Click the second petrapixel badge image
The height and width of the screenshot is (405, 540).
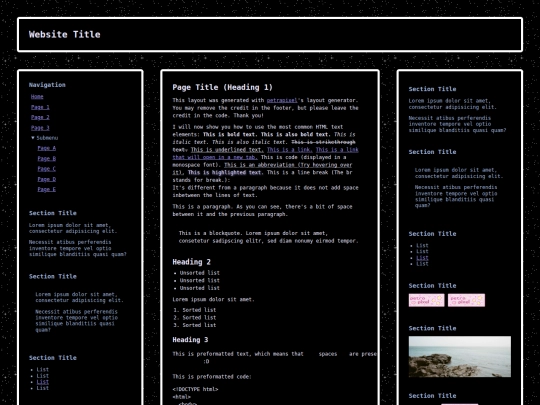466,300
